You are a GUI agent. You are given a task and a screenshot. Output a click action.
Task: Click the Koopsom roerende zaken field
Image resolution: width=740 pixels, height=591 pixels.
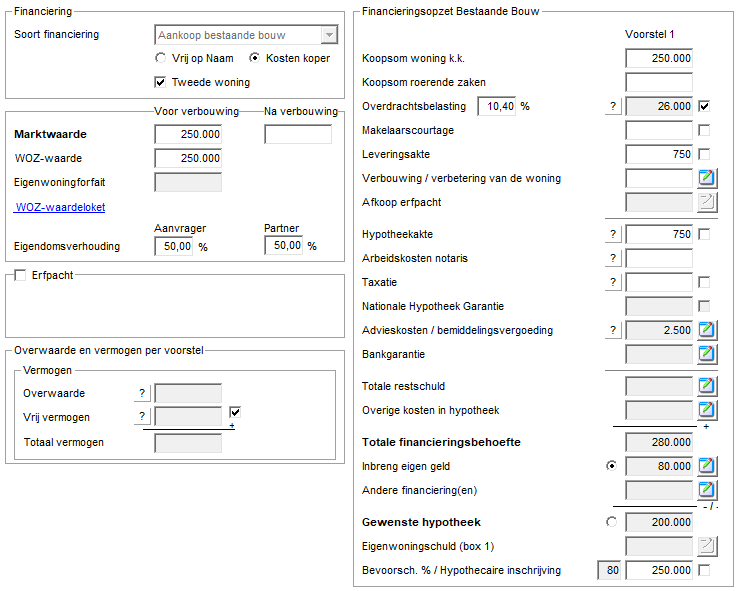coord(659,82)
